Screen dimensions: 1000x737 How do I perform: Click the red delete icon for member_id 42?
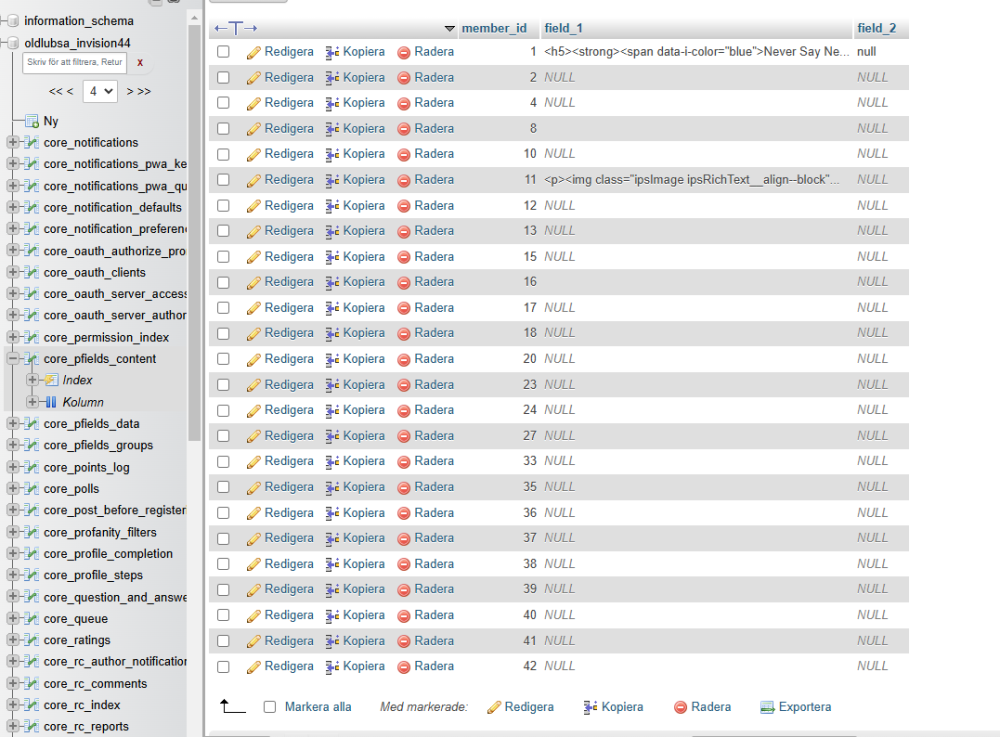pos(404,667)
